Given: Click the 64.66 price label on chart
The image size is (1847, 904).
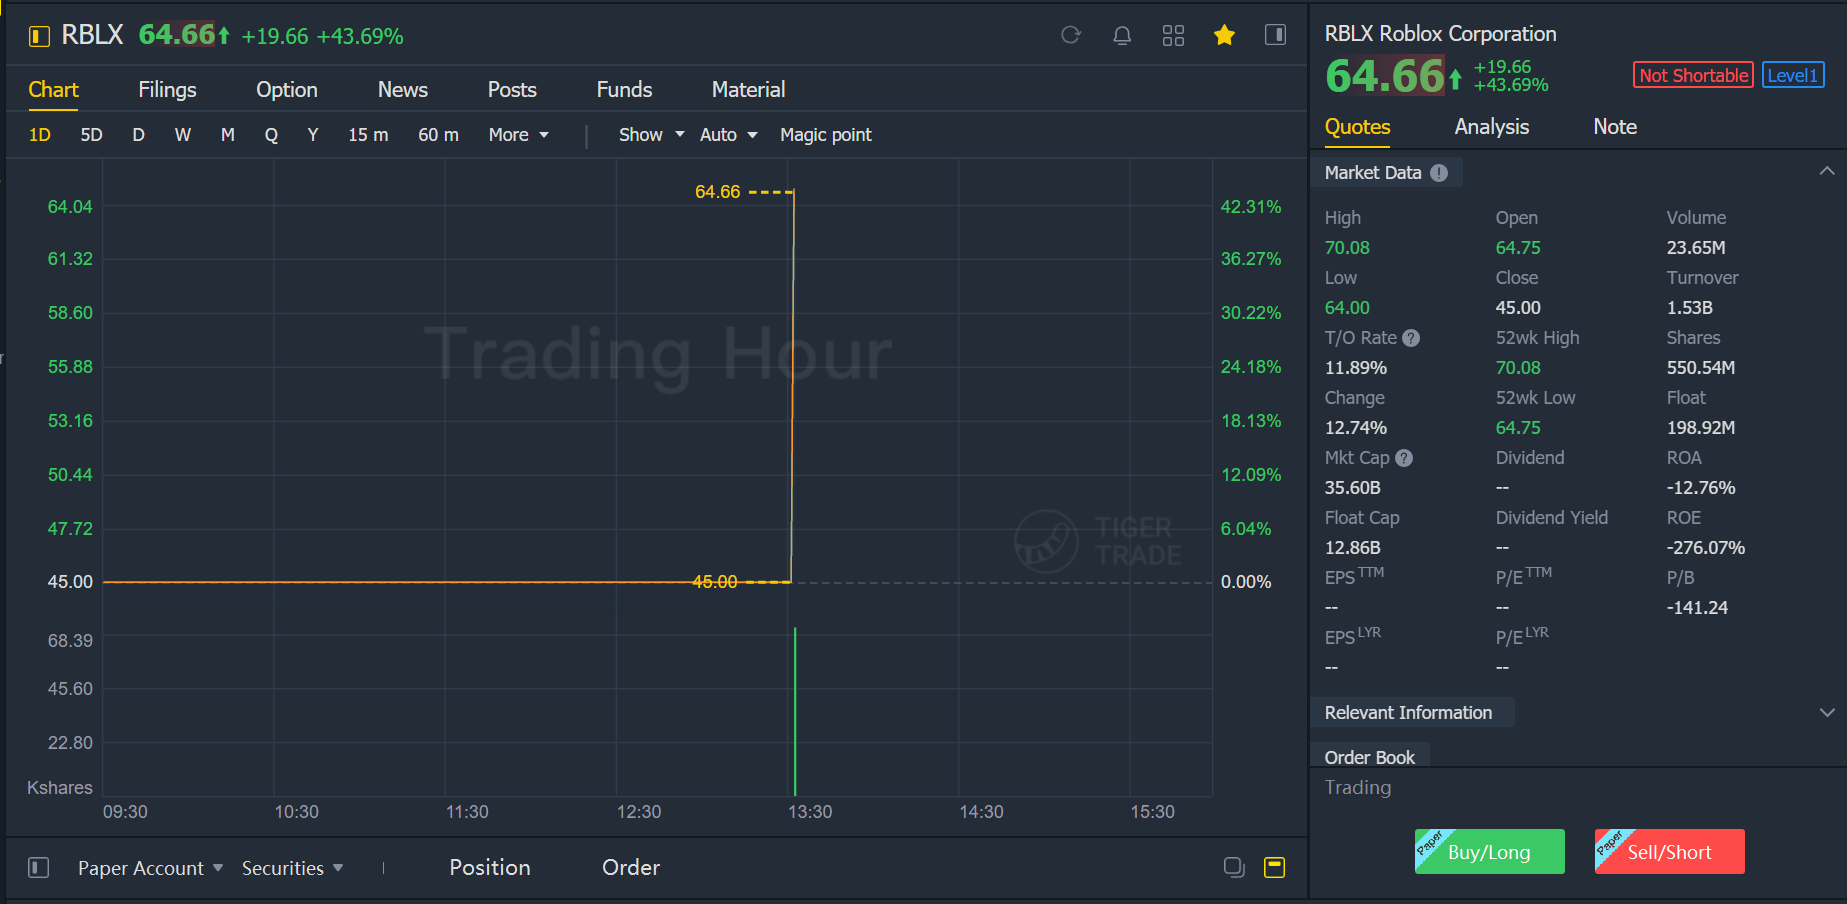Looking at the screenshot, I should click(x=718, y=192).
